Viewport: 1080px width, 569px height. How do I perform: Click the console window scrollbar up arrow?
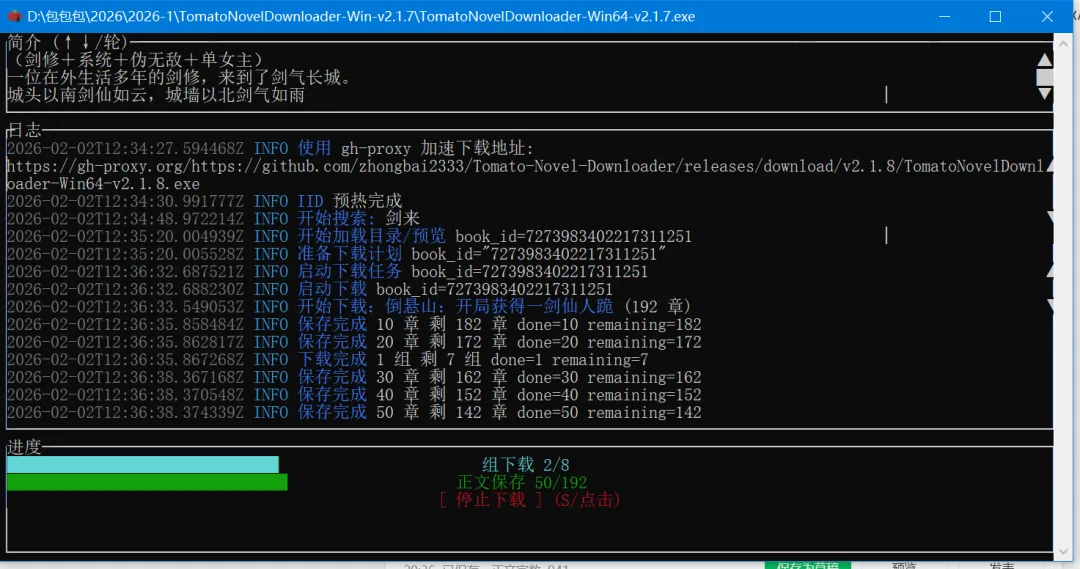1063,43
